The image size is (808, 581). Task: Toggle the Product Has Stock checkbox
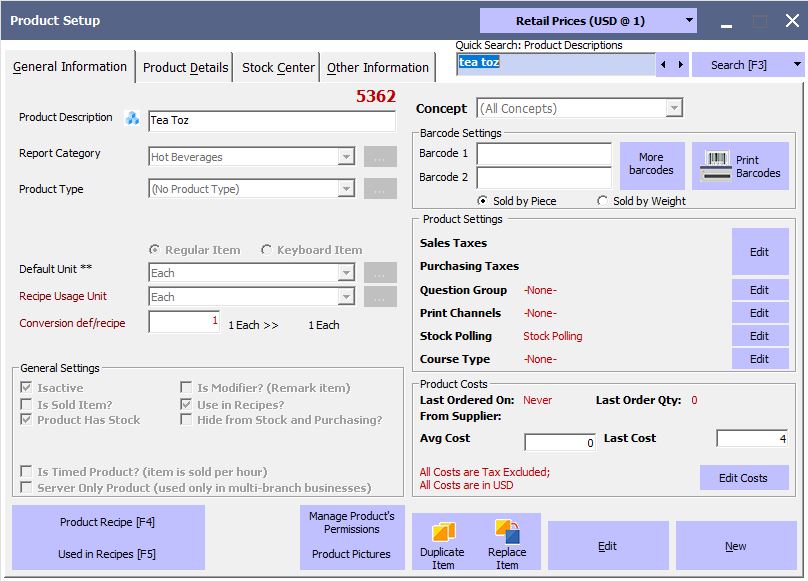pyautogui.click(x=26, y=420)
